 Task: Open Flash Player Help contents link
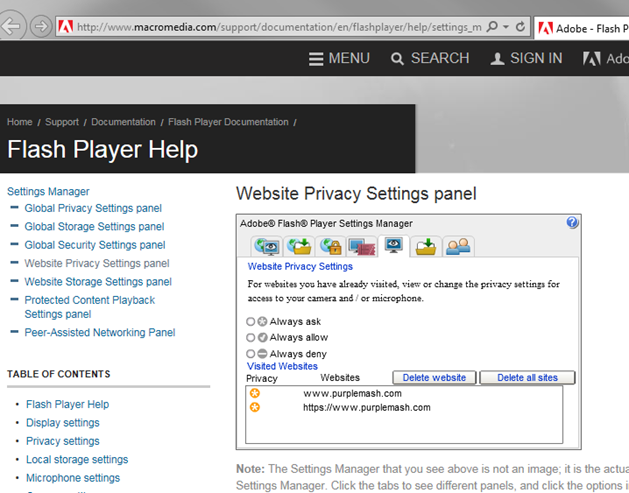pyautogui.click(x=67, y=404)
